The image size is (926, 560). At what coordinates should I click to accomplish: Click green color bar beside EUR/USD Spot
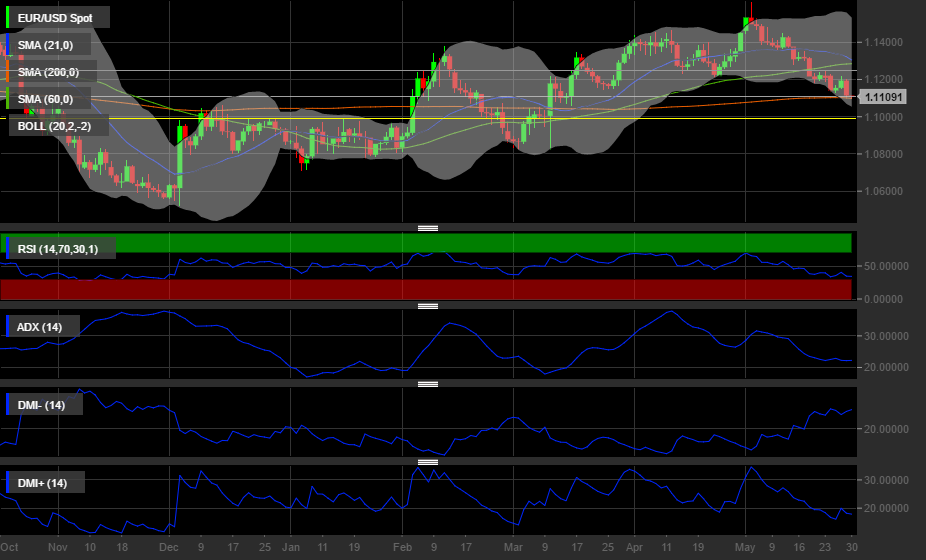(x=7, y=18)
